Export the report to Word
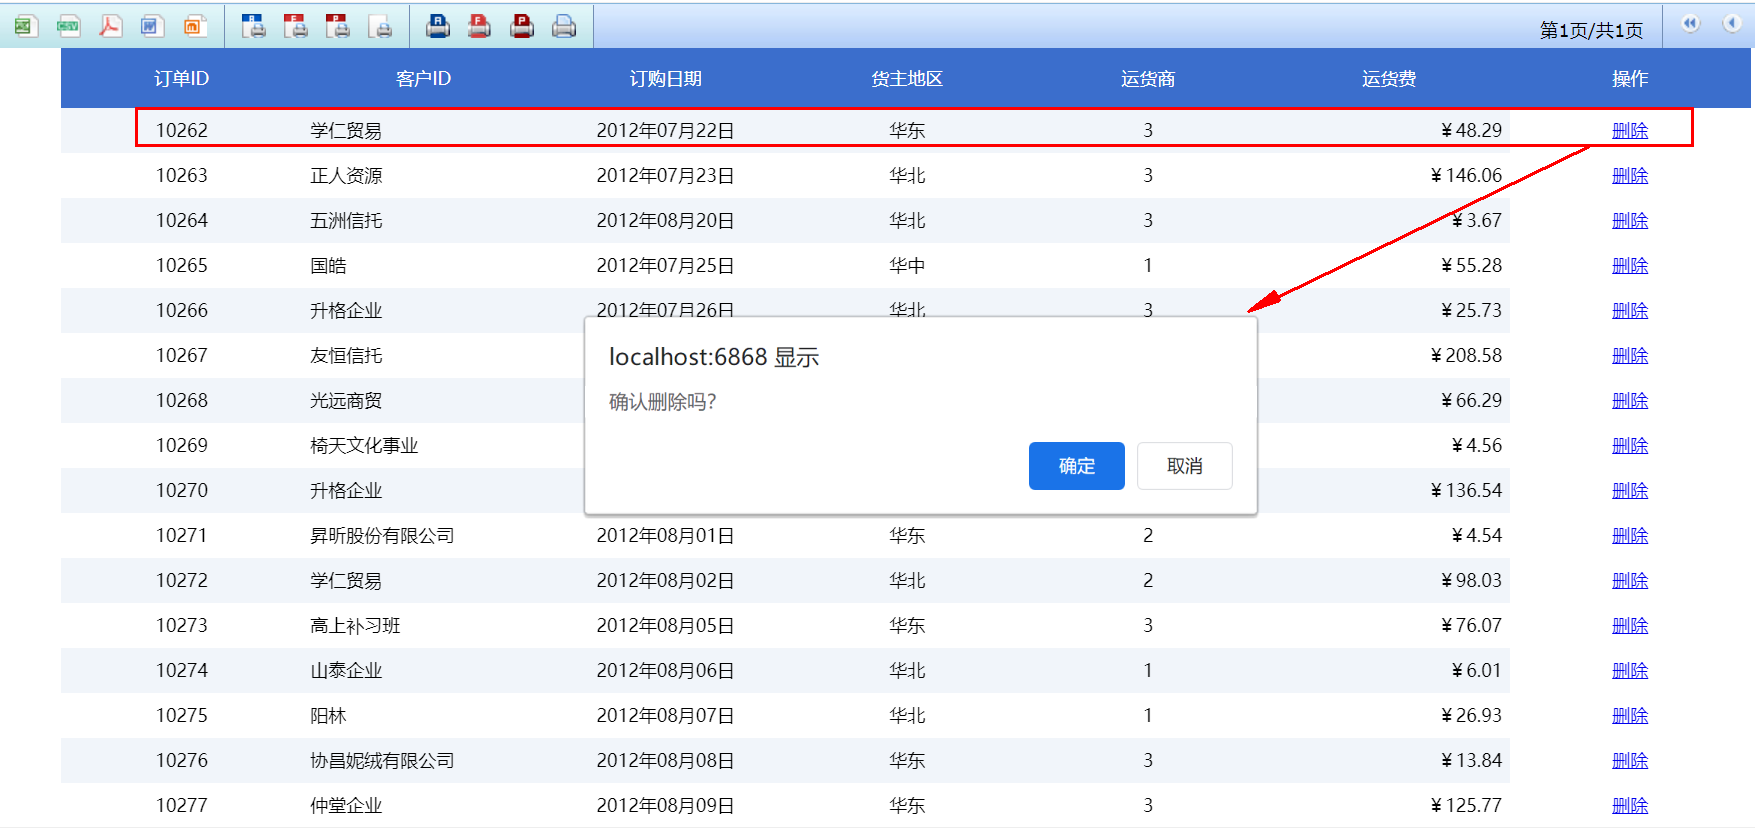The width and height of the screenshot is (1755, 828). click(152, 26)
